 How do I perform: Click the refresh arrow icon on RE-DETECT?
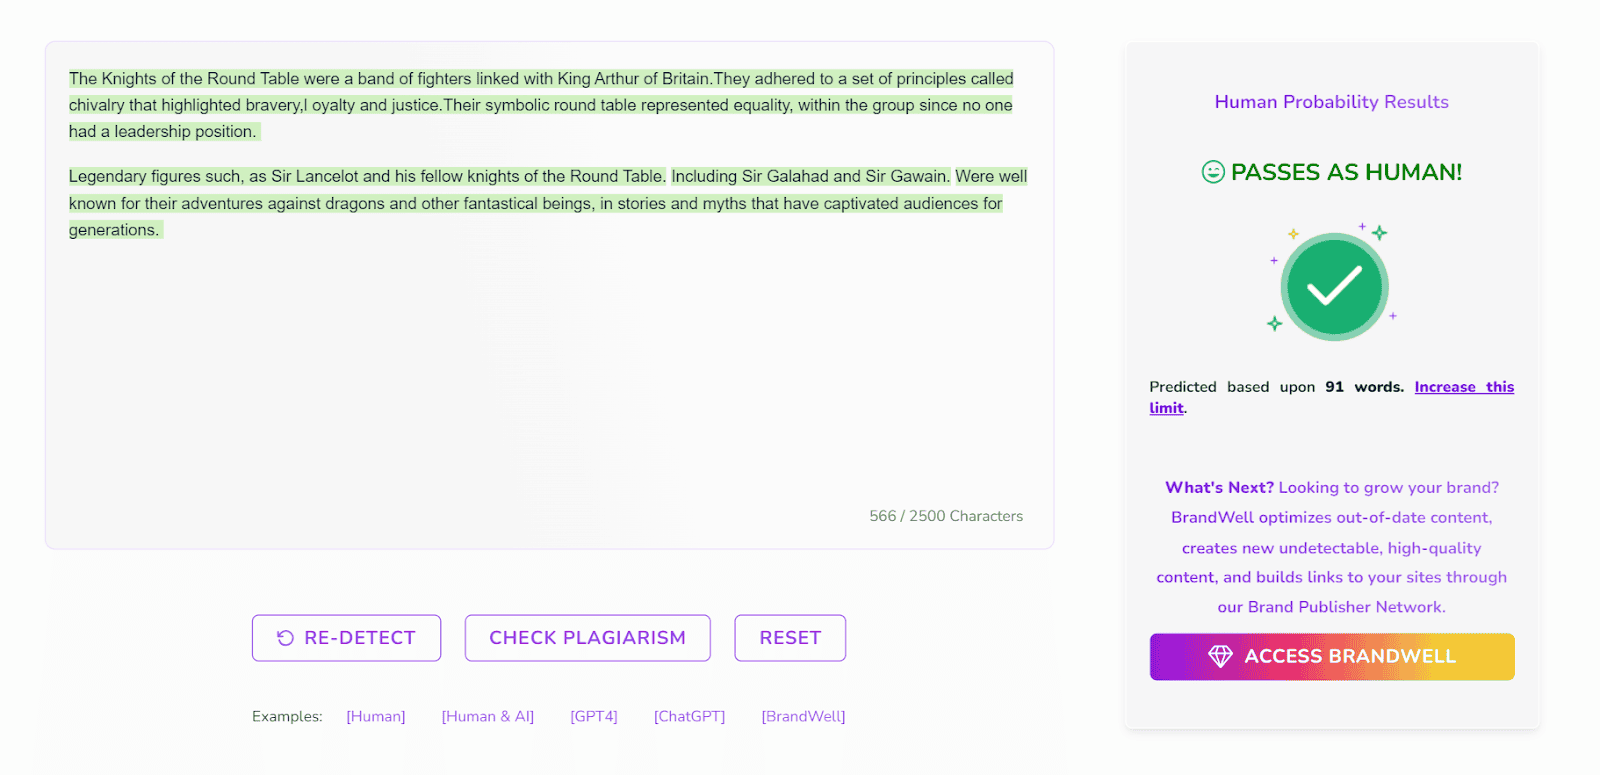tap(285, 638)
